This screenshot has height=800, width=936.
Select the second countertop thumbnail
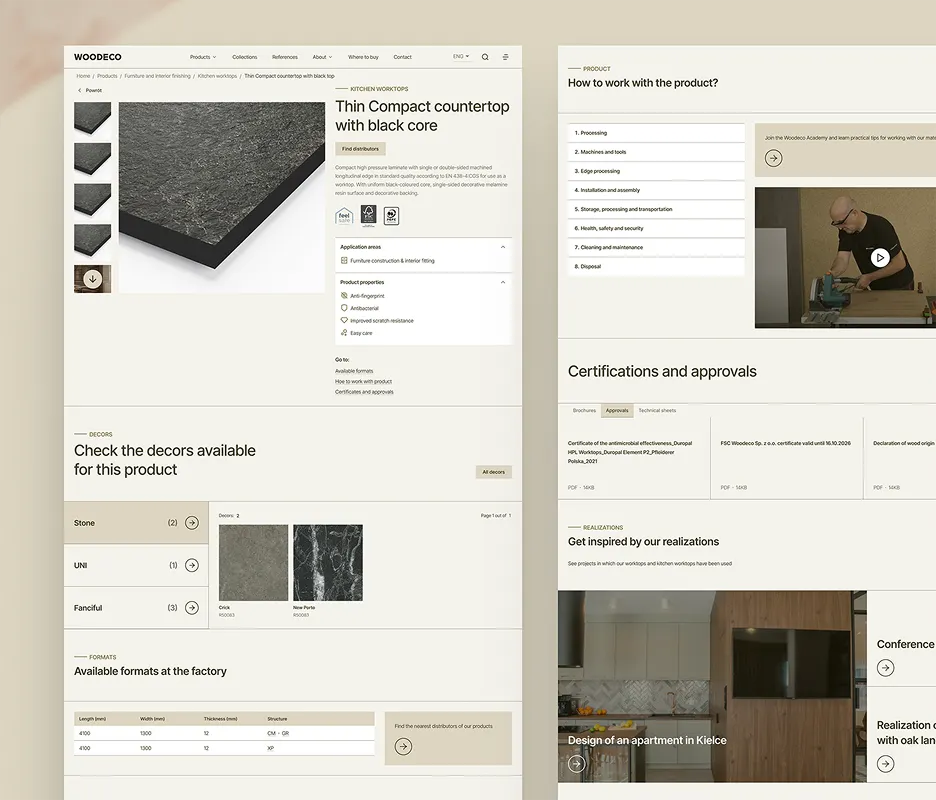tap(93, 158)
